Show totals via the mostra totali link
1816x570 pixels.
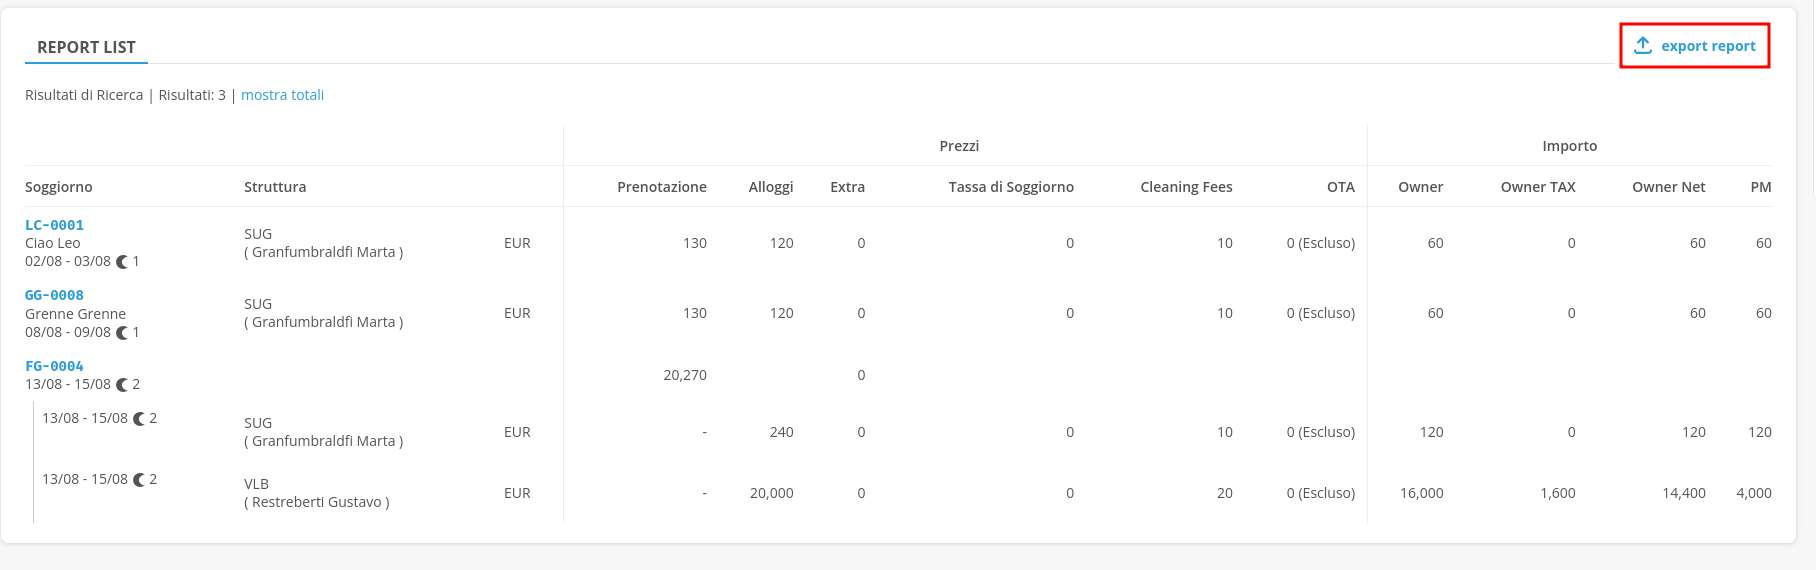(x=282, y=95)
